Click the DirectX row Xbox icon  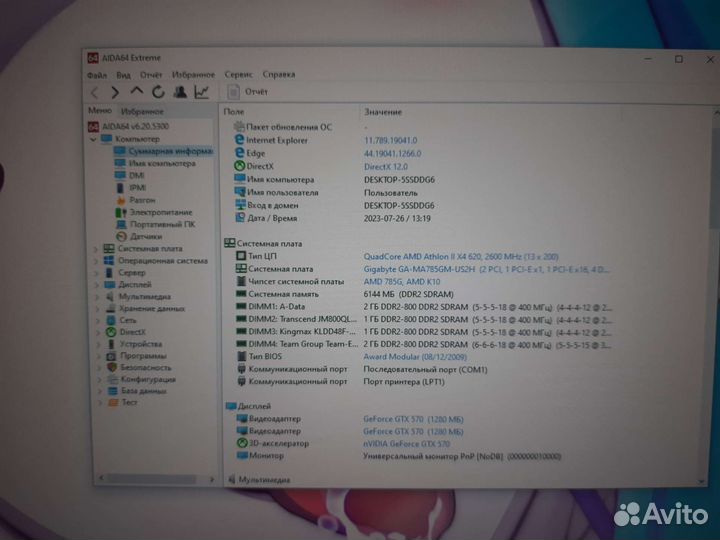(239, 166)
